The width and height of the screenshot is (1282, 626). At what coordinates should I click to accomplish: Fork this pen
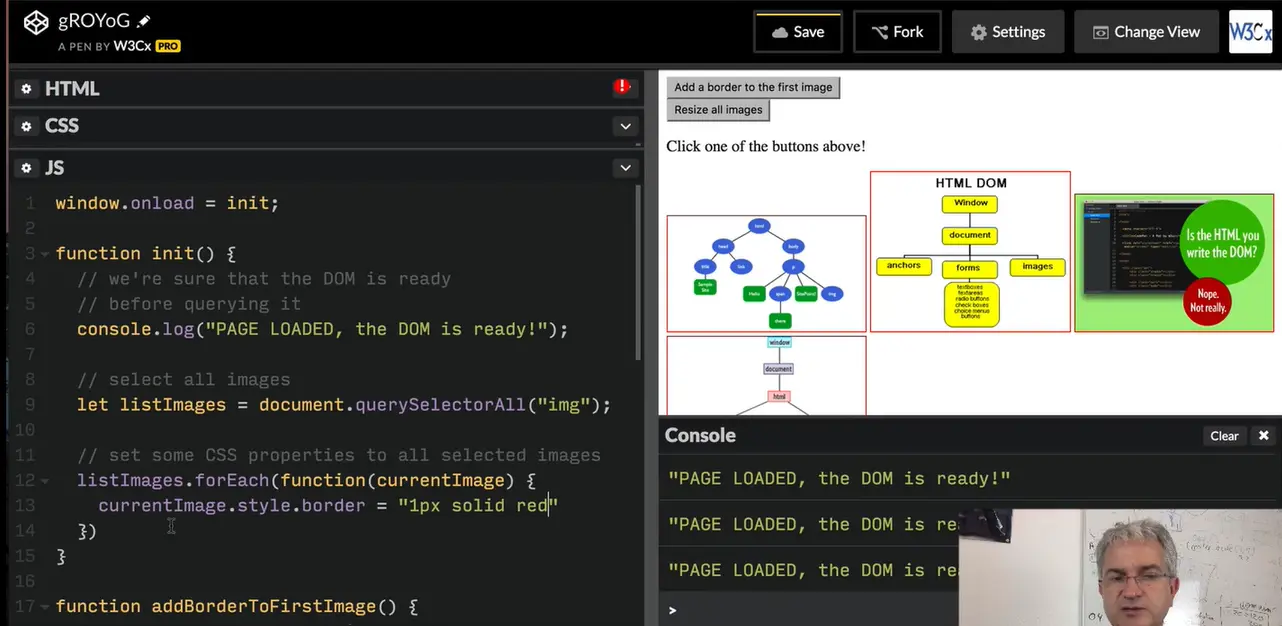tap(897, 32)
